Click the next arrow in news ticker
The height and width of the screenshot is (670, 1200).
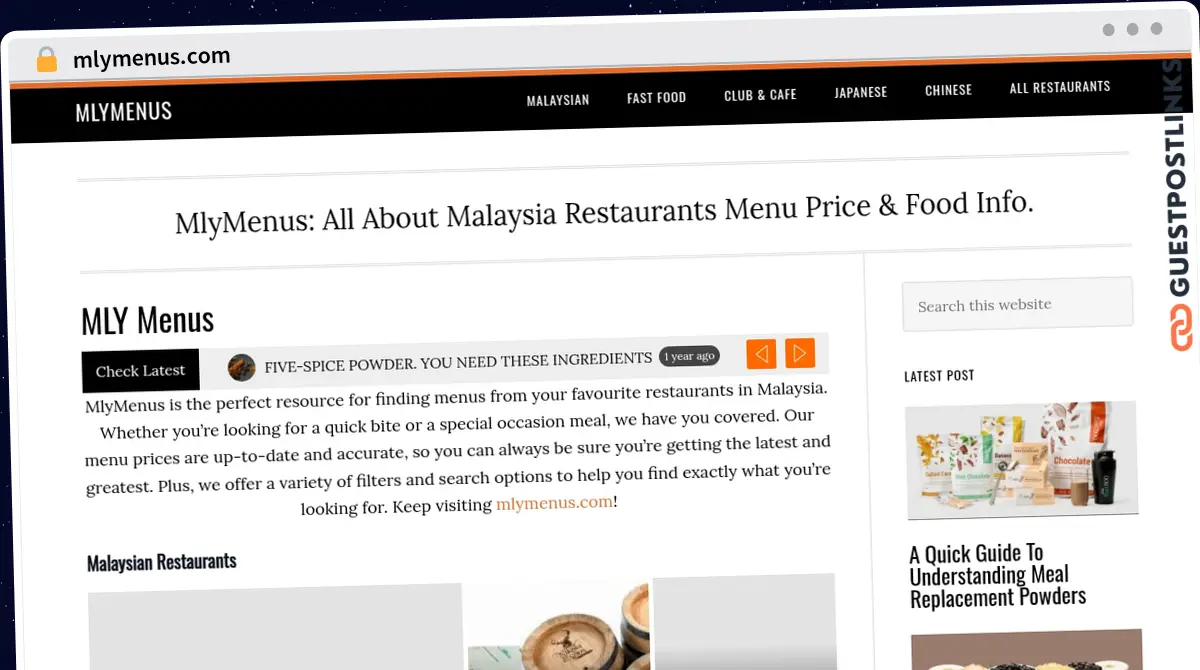point(800,352)
